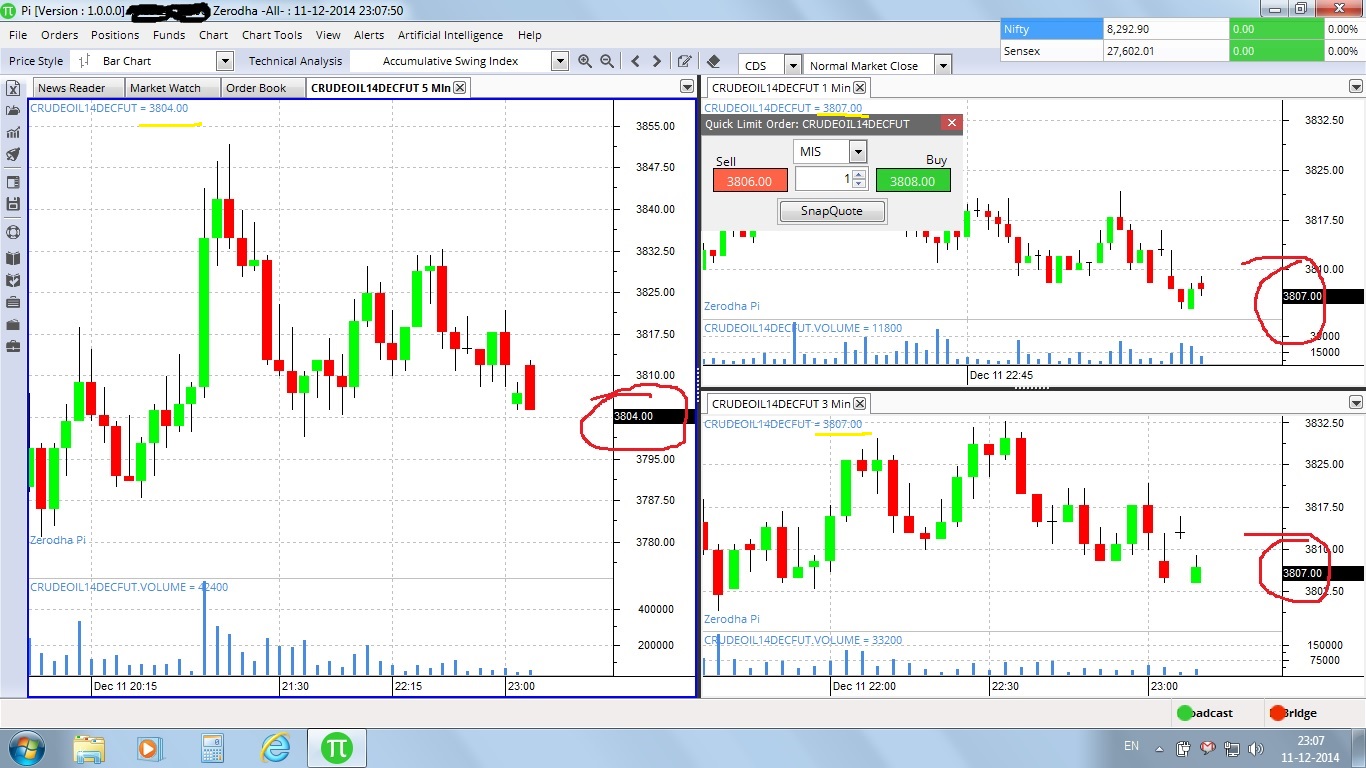Close the CRUDEOIL14DECFUT 5 Min tab
Image resolution: width=1366 pixels, height=768 pixels.
tap(460, 88)
